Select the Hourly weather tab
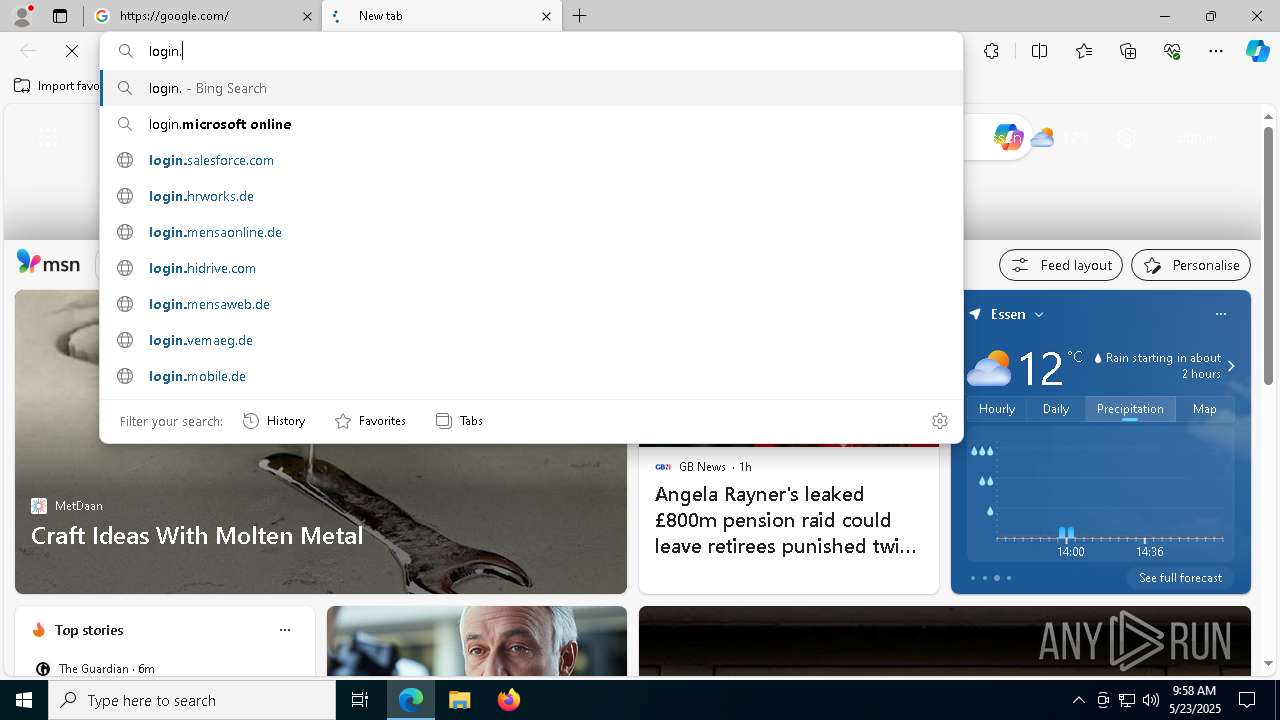 point(997,409)
